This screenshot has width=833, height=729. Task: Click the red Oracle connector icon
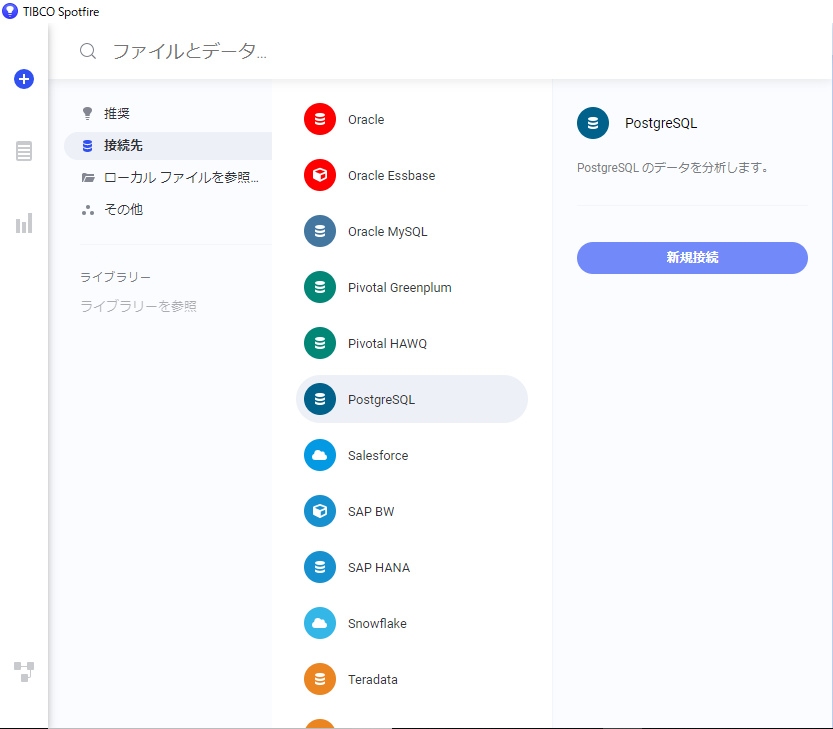(320, 119)
